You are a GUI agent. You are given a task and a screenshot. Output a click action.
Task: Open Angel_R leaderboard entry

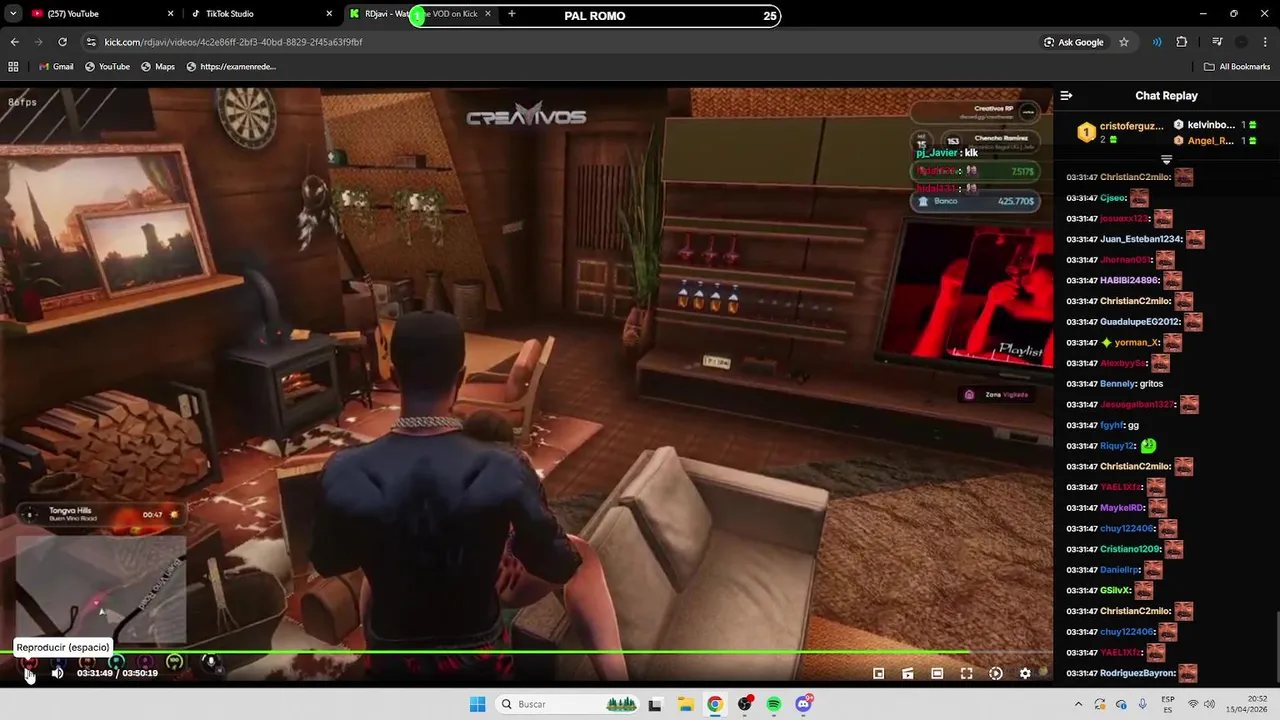coord(1215,141)
